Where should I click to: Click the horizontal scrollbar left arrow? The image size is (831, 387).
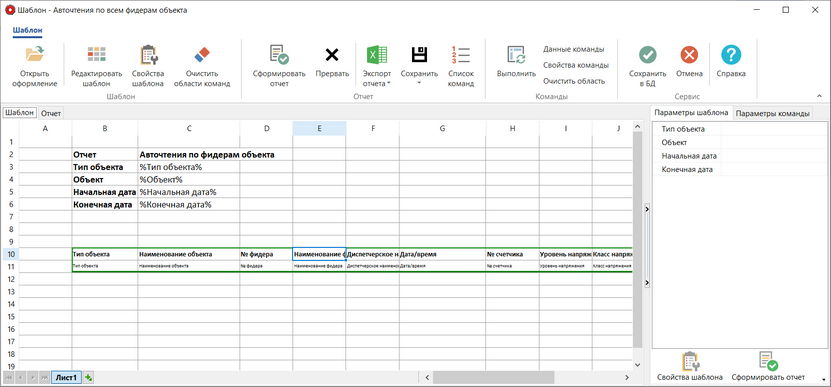pos(427,377)
